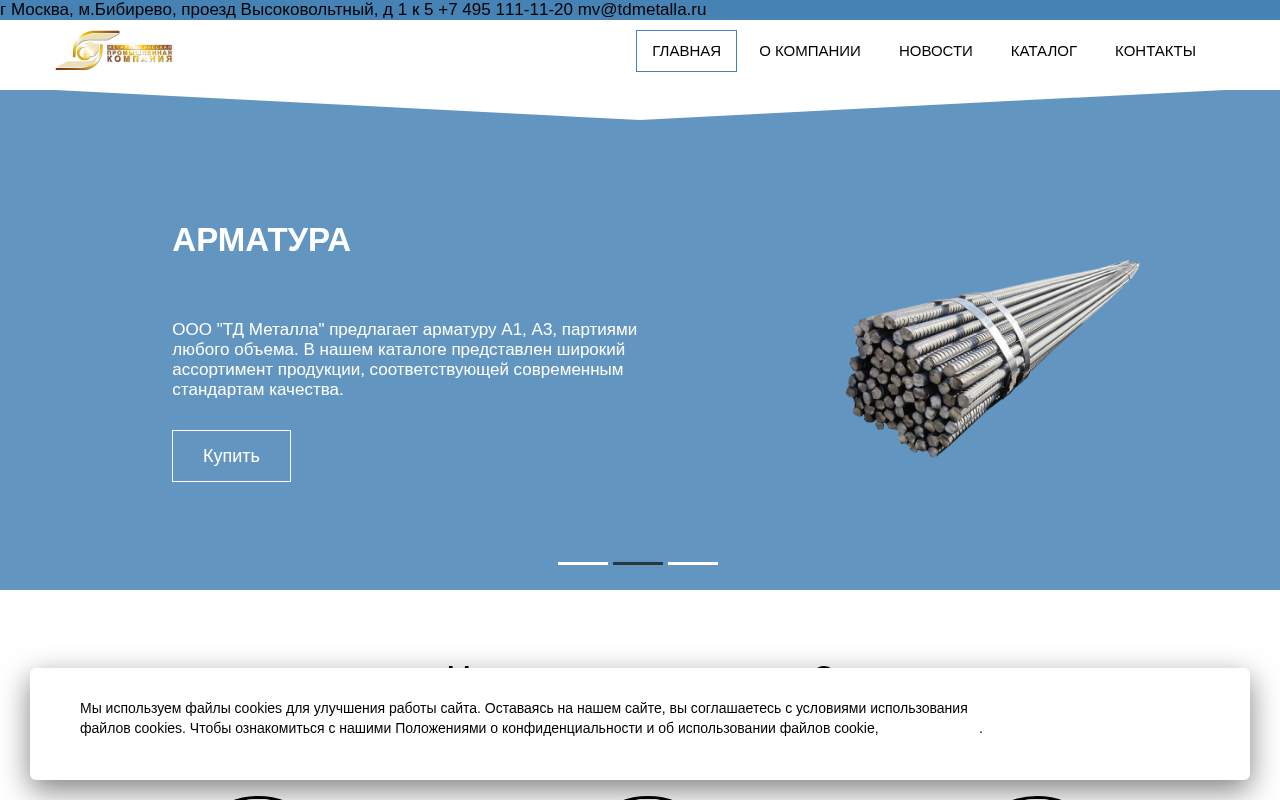Switch to the third slide indicator
Image resolution: width=1280 pixels, height=800 pixels.
(x=693, y=563)
